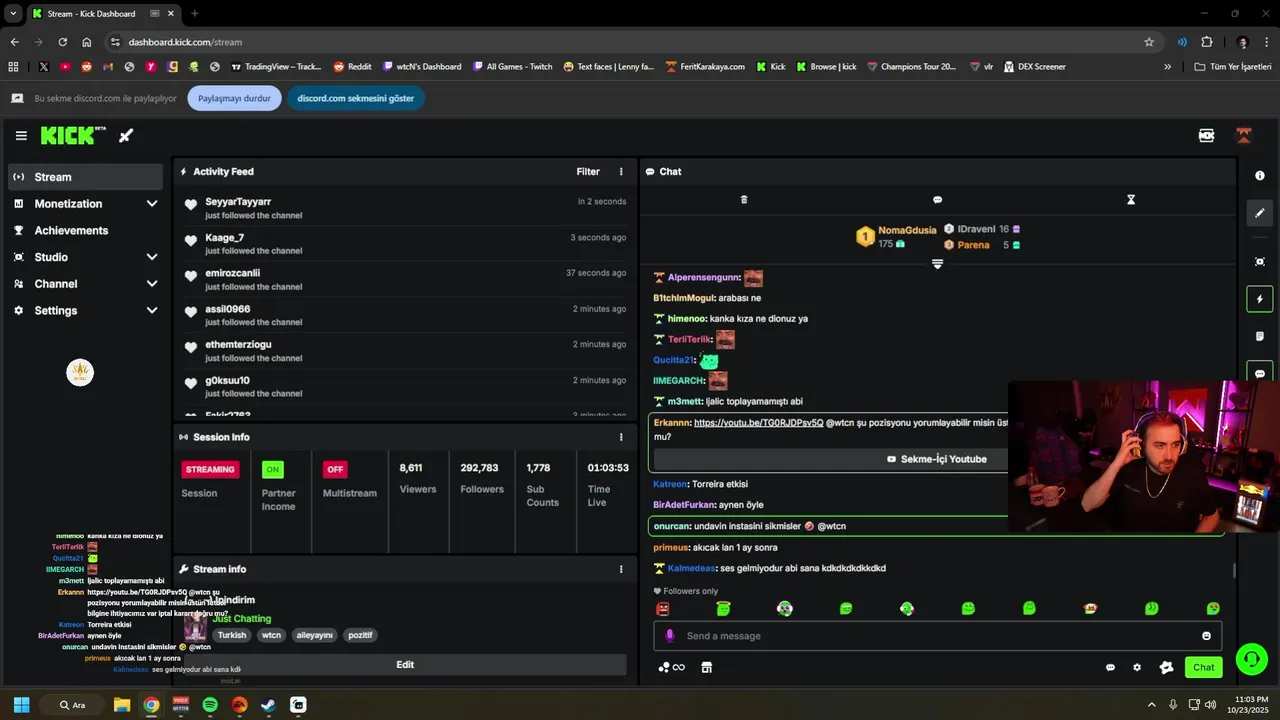Open the hamburger menu beside the Kick logo
This screenshot has width=1280, height=720.
coord(21,136)
